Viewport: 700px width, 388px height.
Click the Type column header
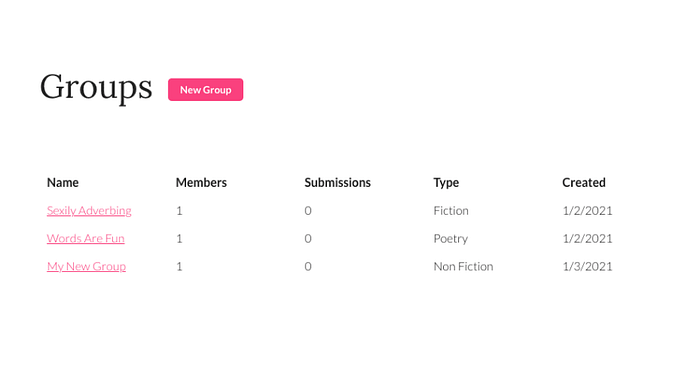coord(446,183)
